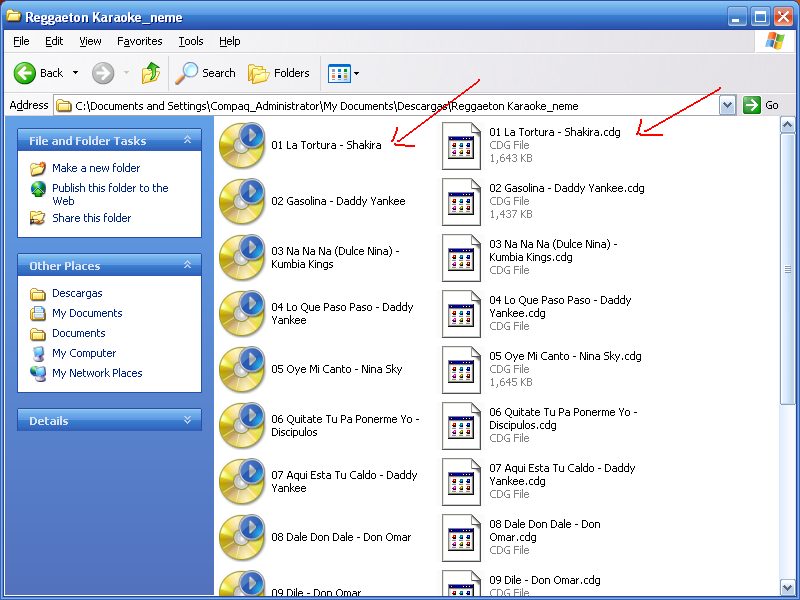Select the 01 La Tortura audio disc icon
The width and height of the screenshot is (800, 600).
pyautogui.click(x=242, y=145)
